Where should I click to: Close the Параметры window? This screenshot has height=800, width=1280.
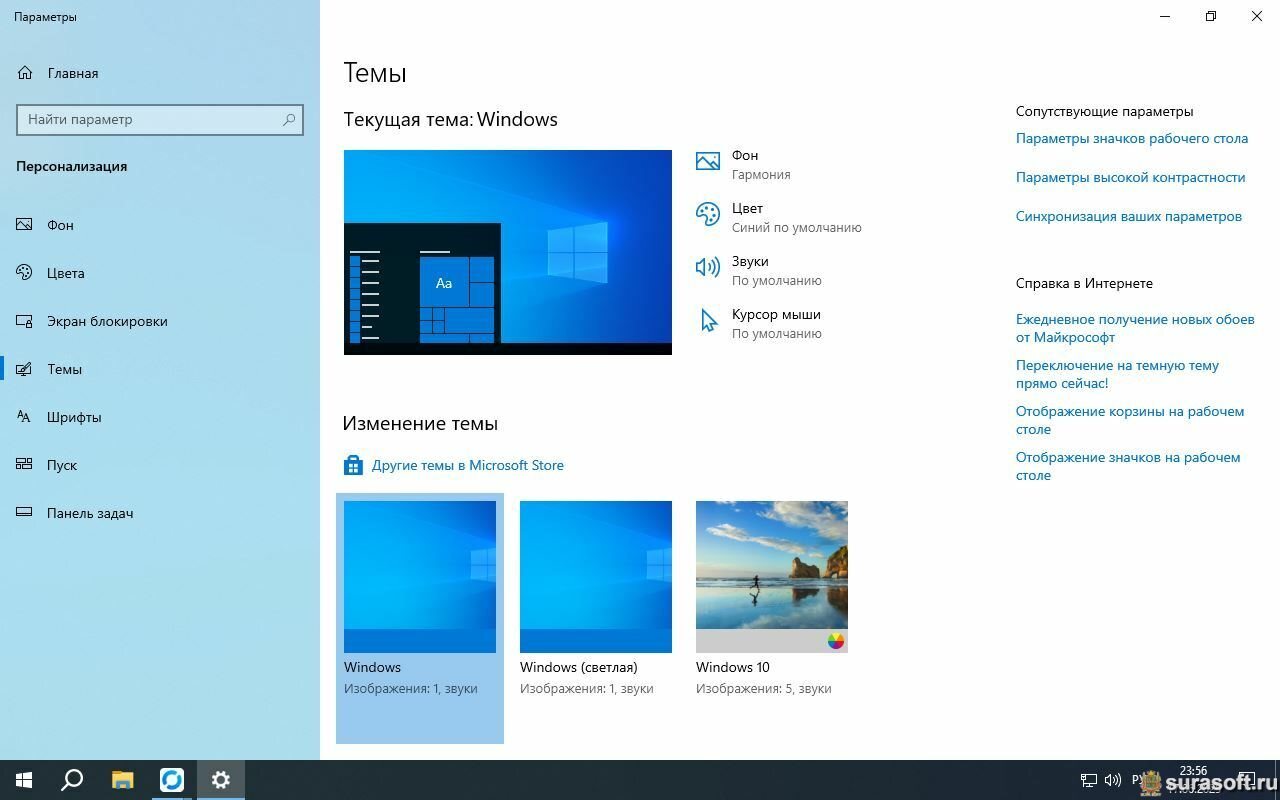[1257, 16]
